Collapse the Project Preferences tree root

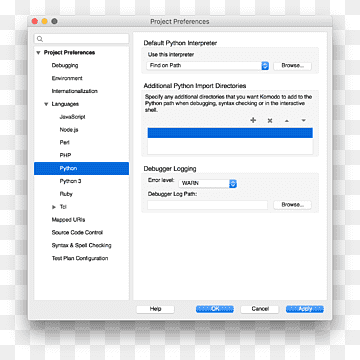[38, 53]
